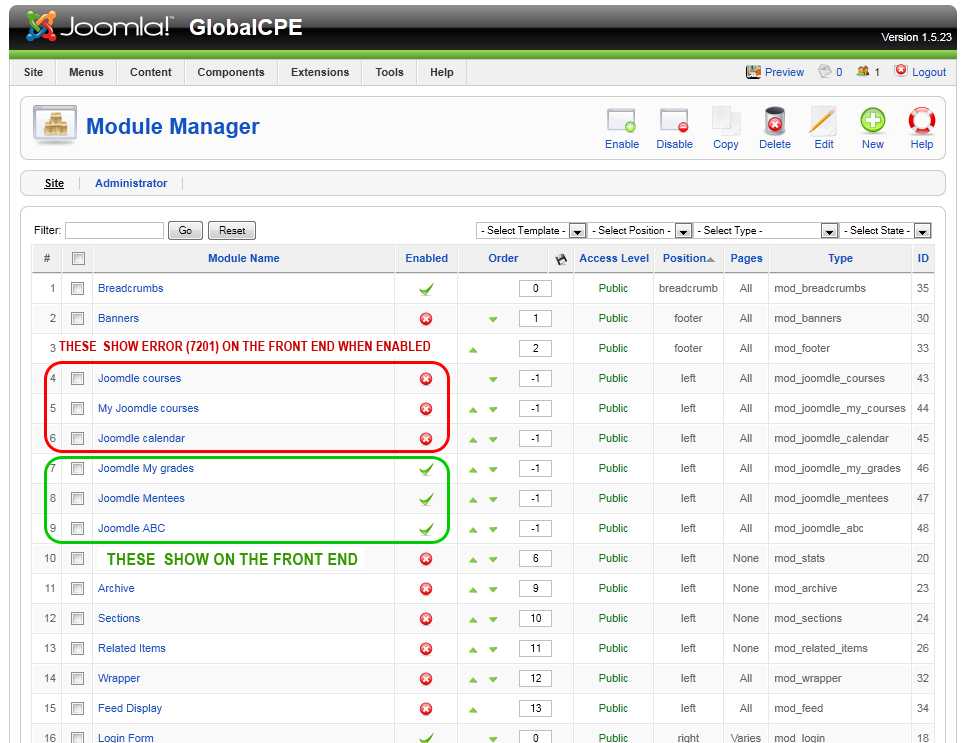Open the Edit toolbar icon
The width and height of the screenshot is (962, 743).
822,127
